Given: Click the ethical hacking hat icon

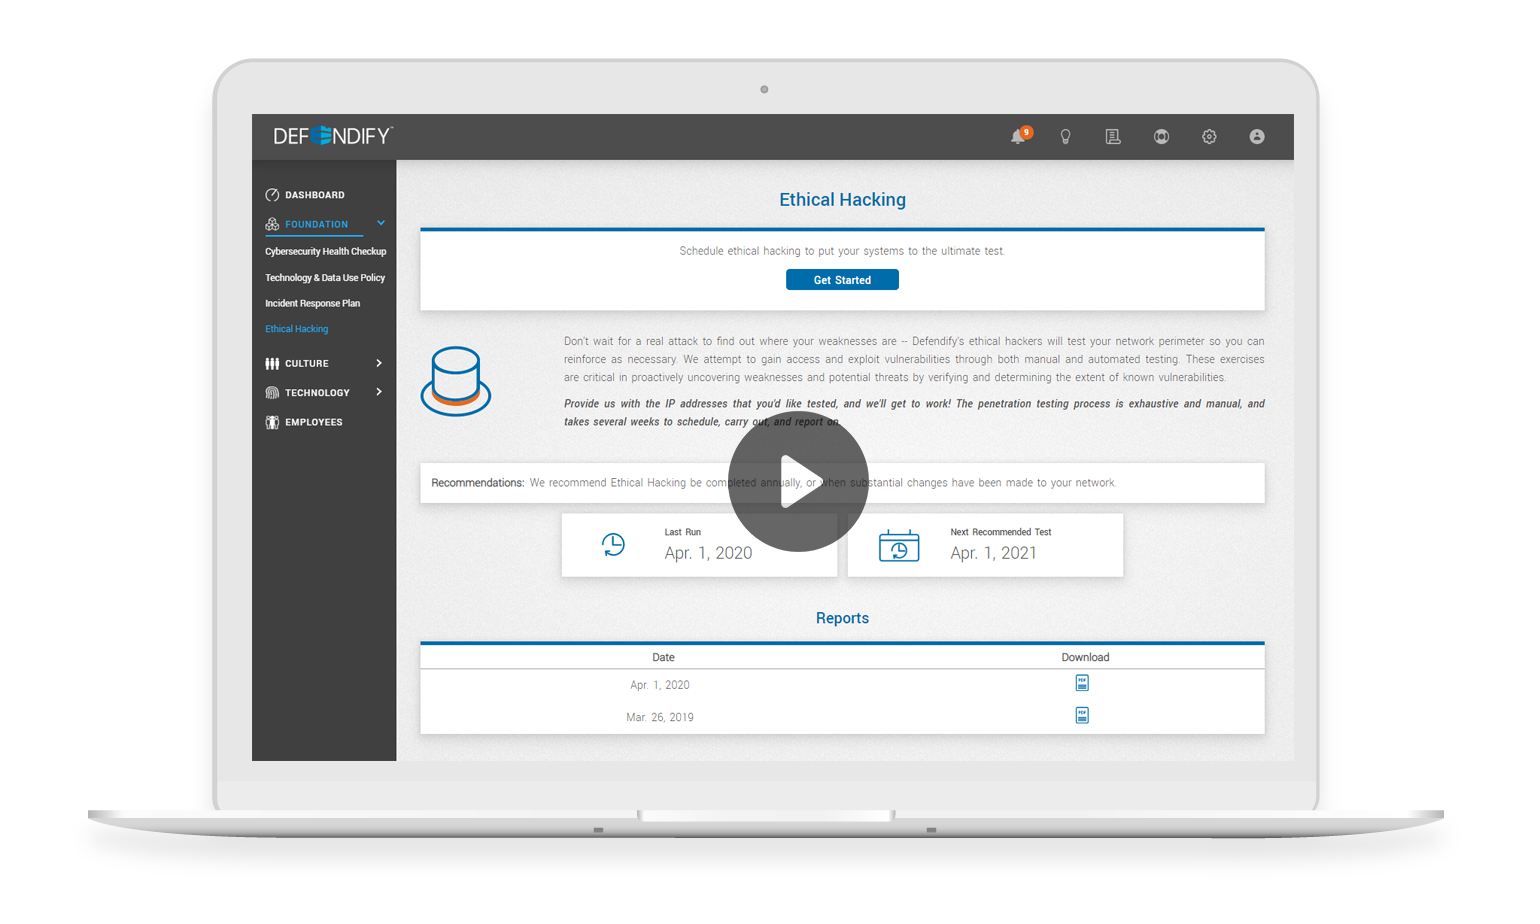Looking at the screenshot, I should pos(456,381).
